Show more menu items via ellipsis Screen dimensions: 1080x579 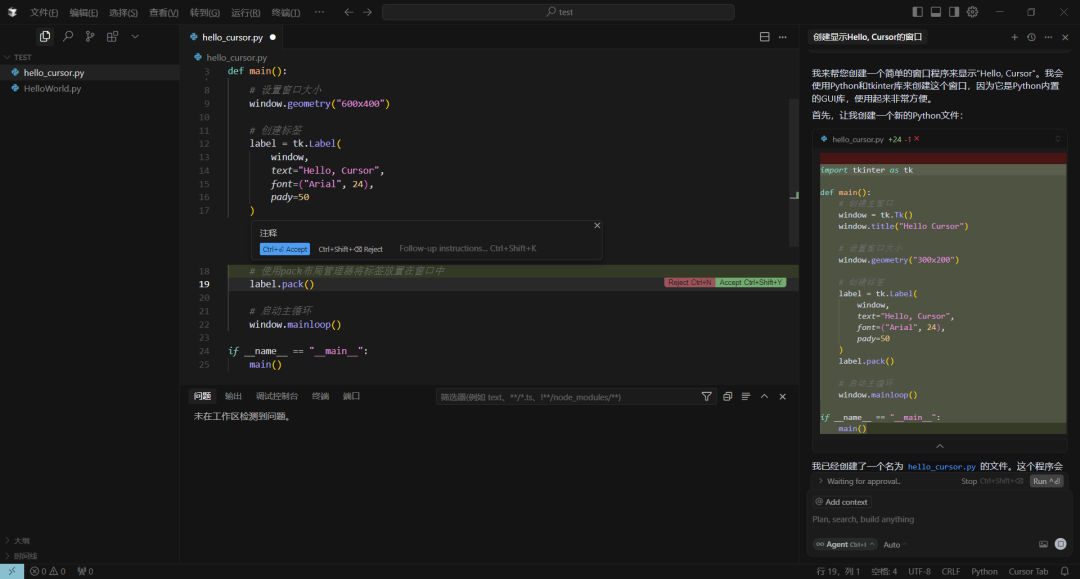point(320,12)
